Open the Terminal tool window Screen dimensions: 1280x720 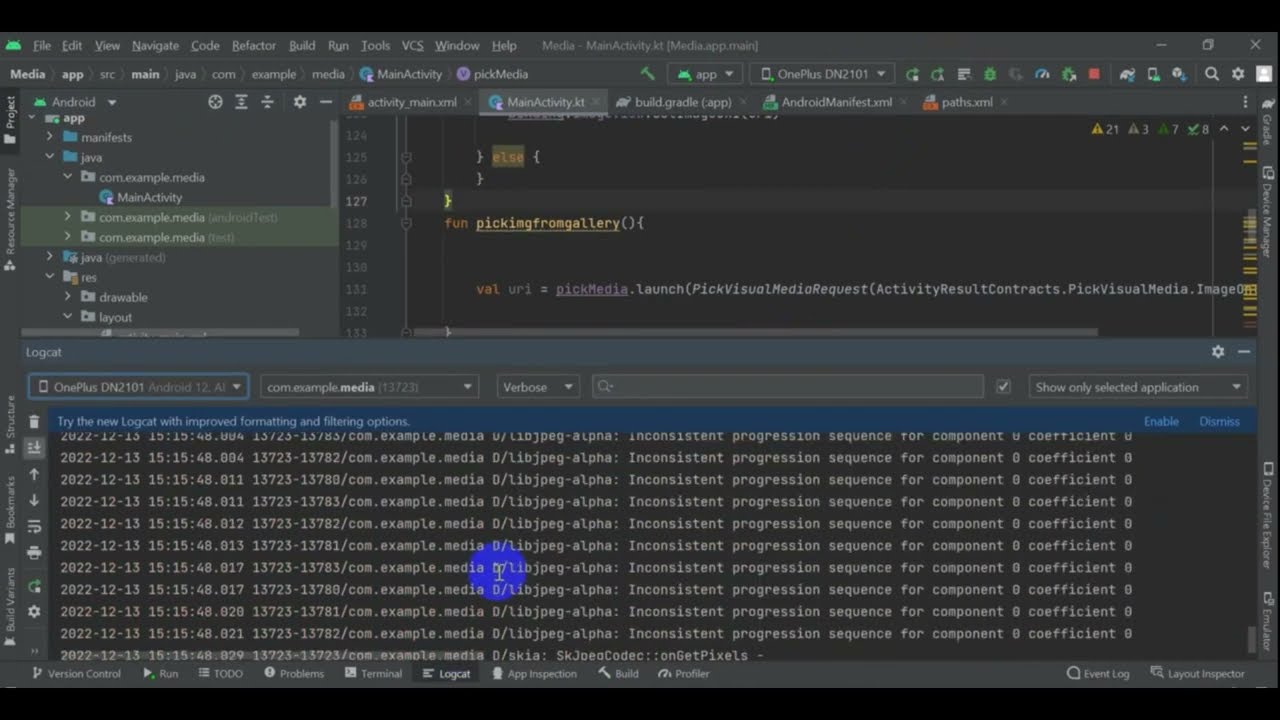[373, 673]
